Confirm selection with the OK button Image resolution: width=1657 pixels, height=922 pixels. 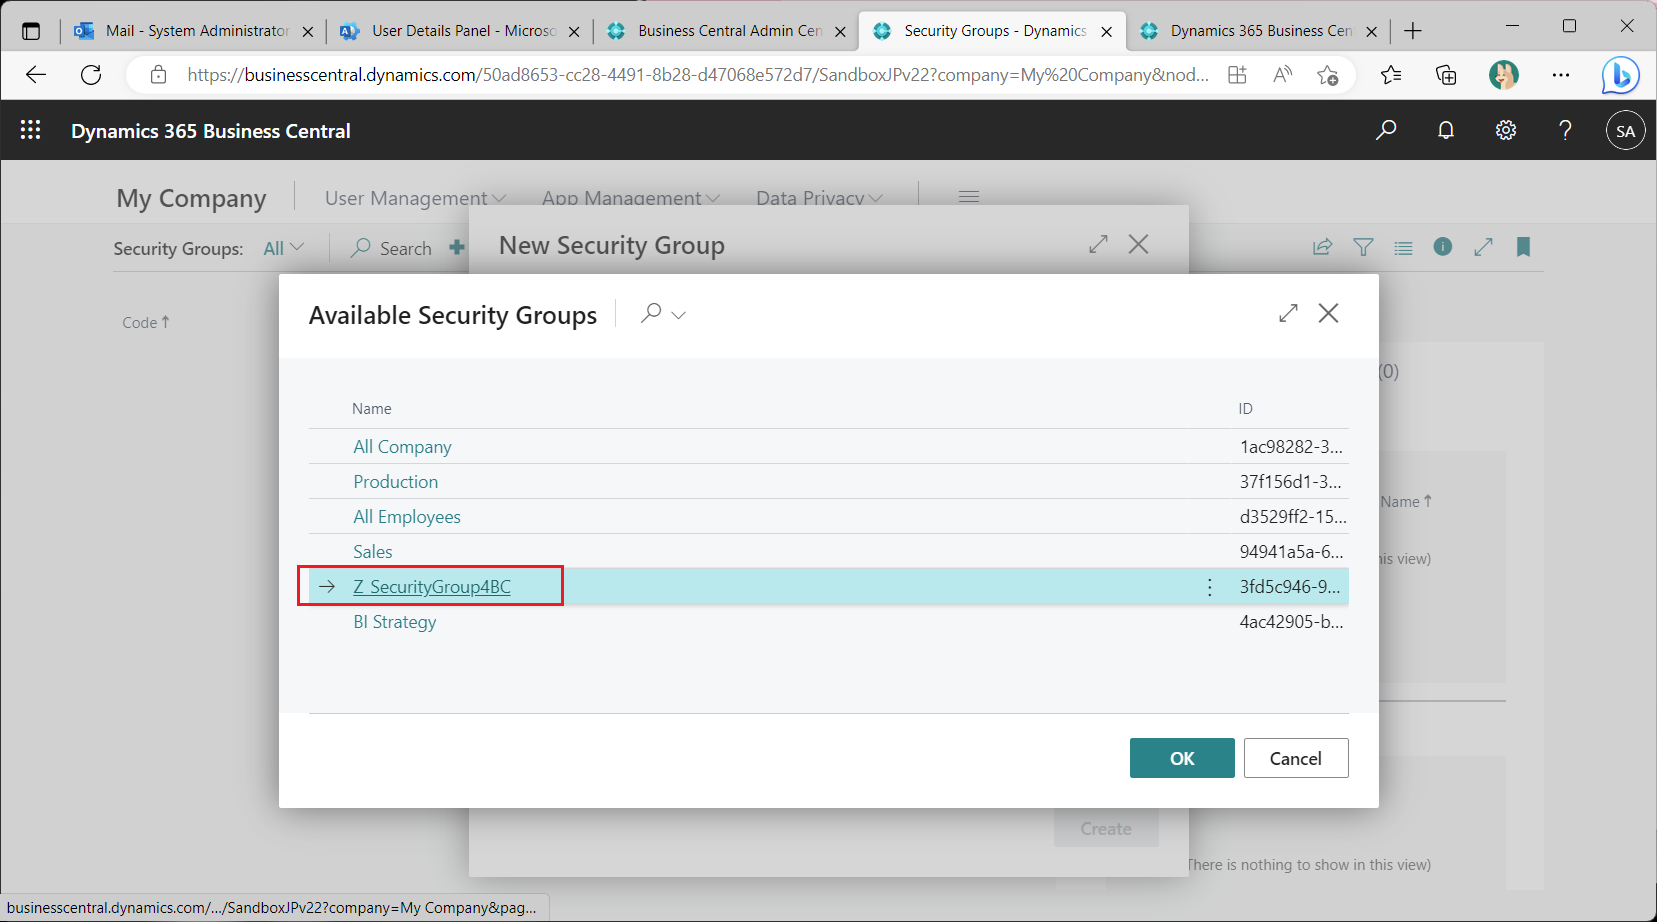pyautogui.click(x=1182, y=758)
